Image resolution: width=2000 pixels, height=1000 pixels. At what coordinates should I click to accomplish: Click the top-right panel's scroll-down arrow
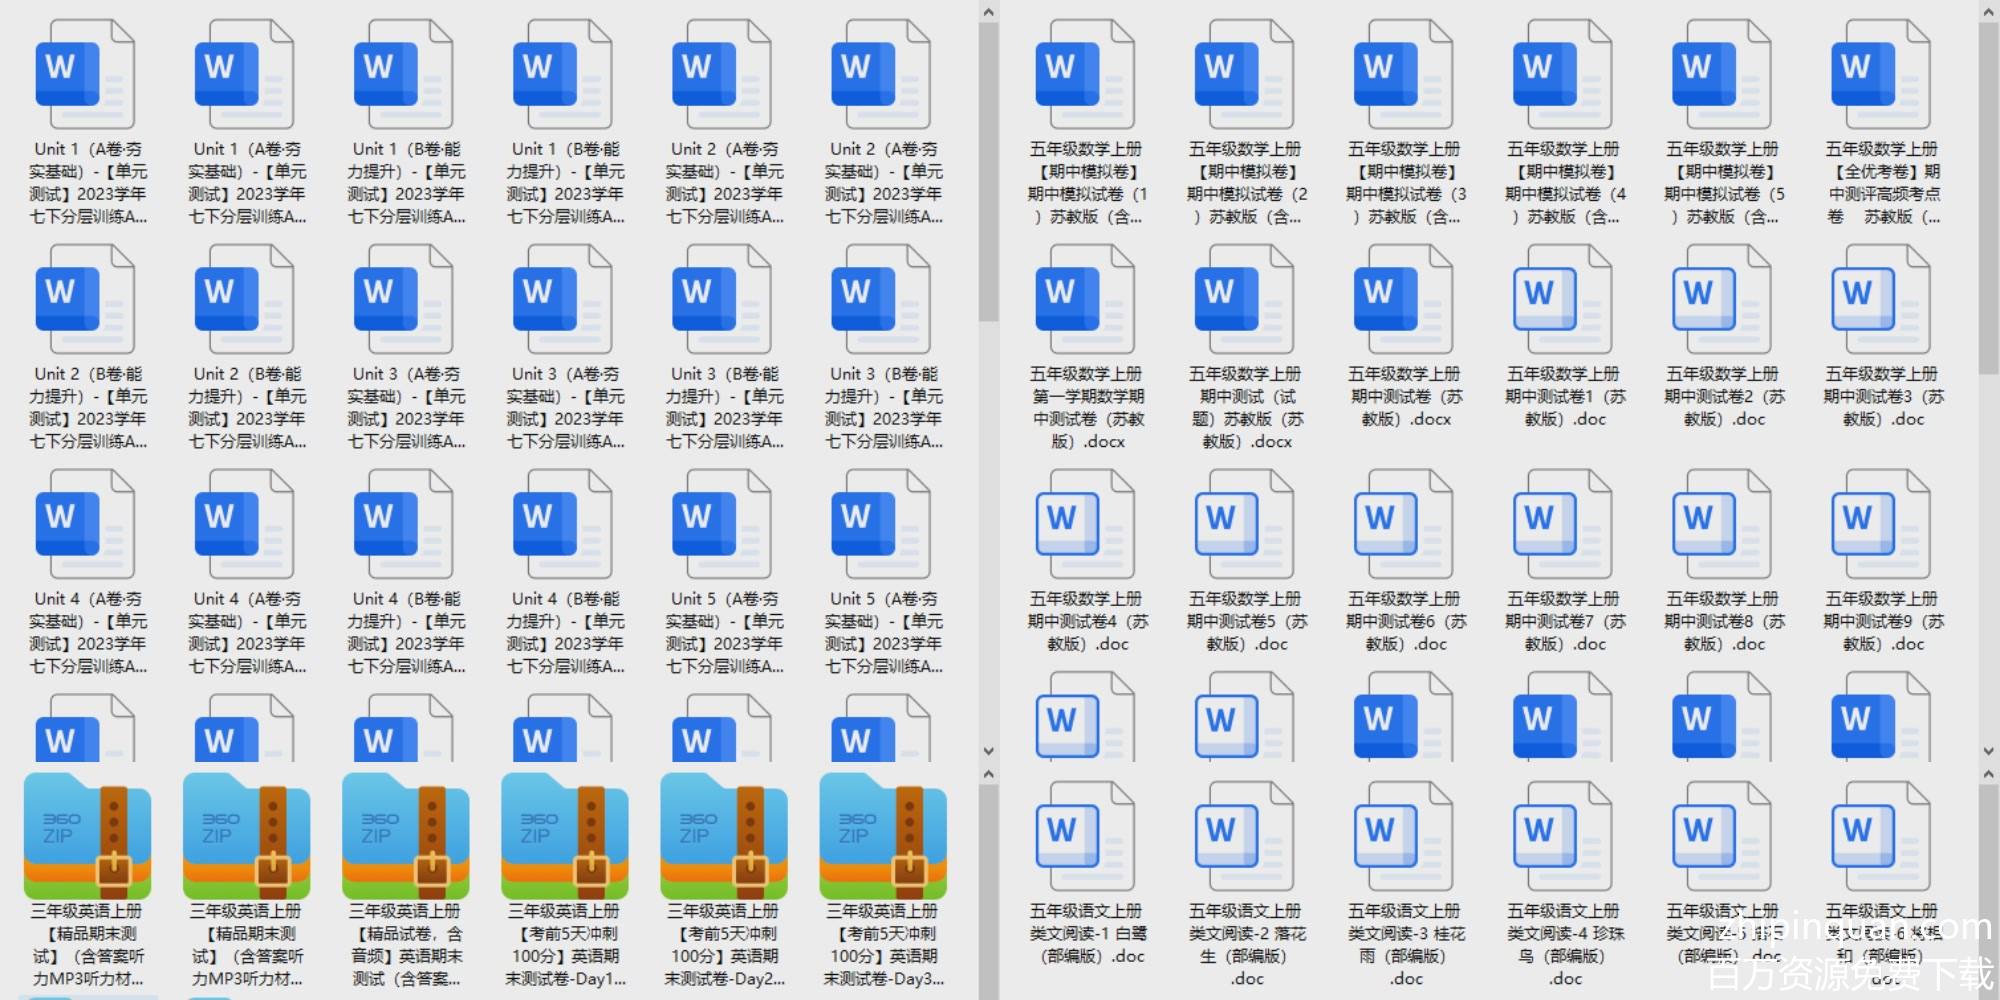point(1989,751)
